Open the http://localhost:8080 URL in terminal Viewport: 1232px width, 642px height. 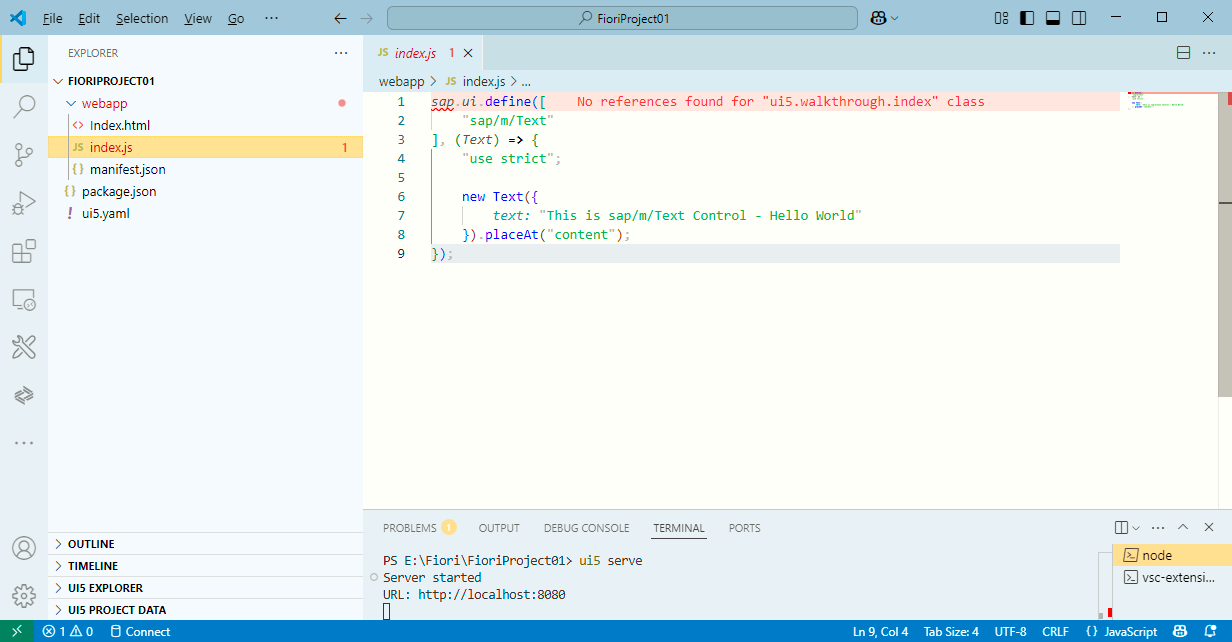(492, 595)
